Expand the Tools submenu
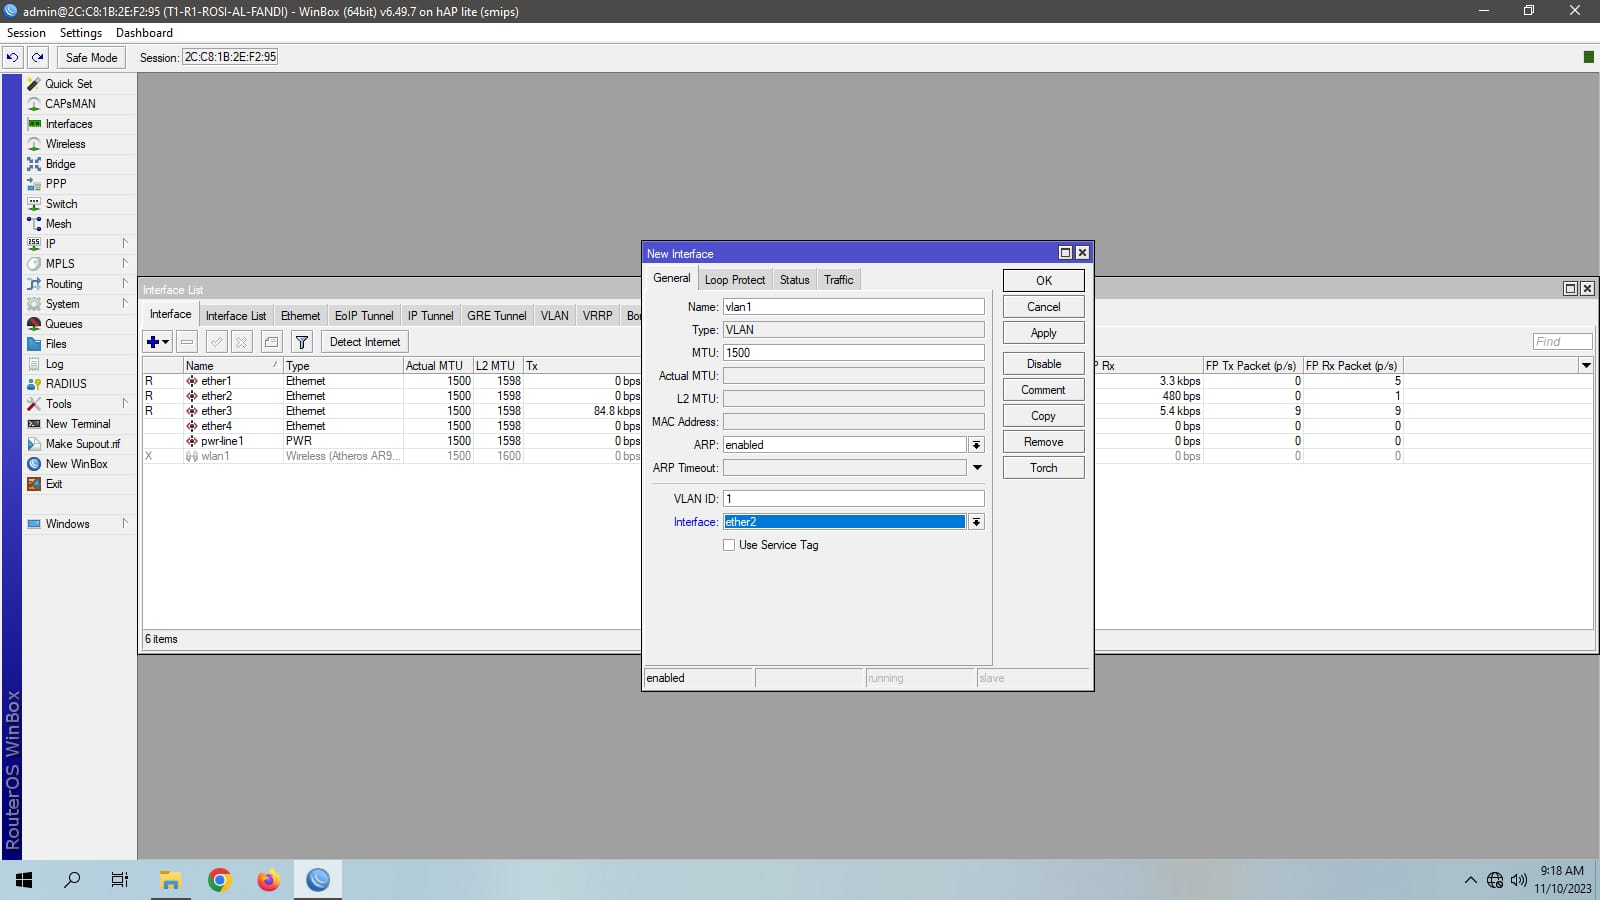Screen dimensions: 1600x900 click(80, 404)
